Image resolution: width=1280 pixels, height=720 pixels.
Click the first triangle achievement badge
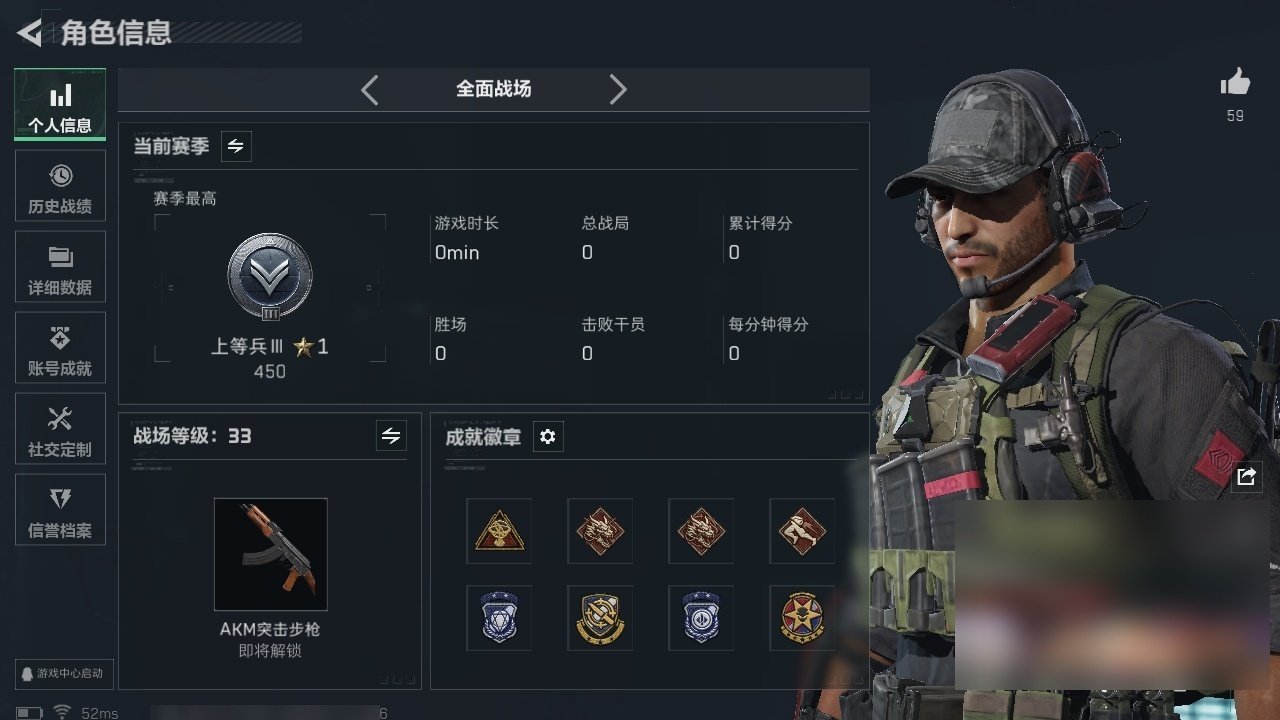pos(499,531)
